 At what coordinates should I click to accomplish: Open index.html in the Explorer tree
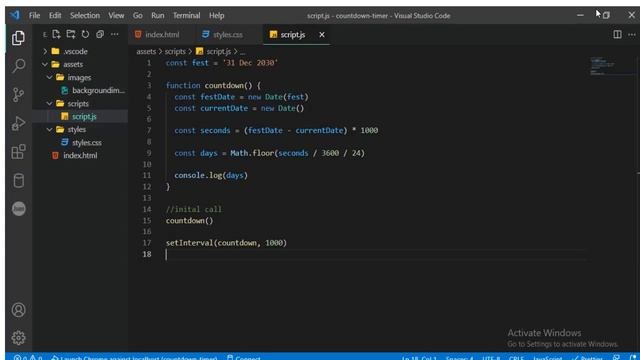(80, 156)
